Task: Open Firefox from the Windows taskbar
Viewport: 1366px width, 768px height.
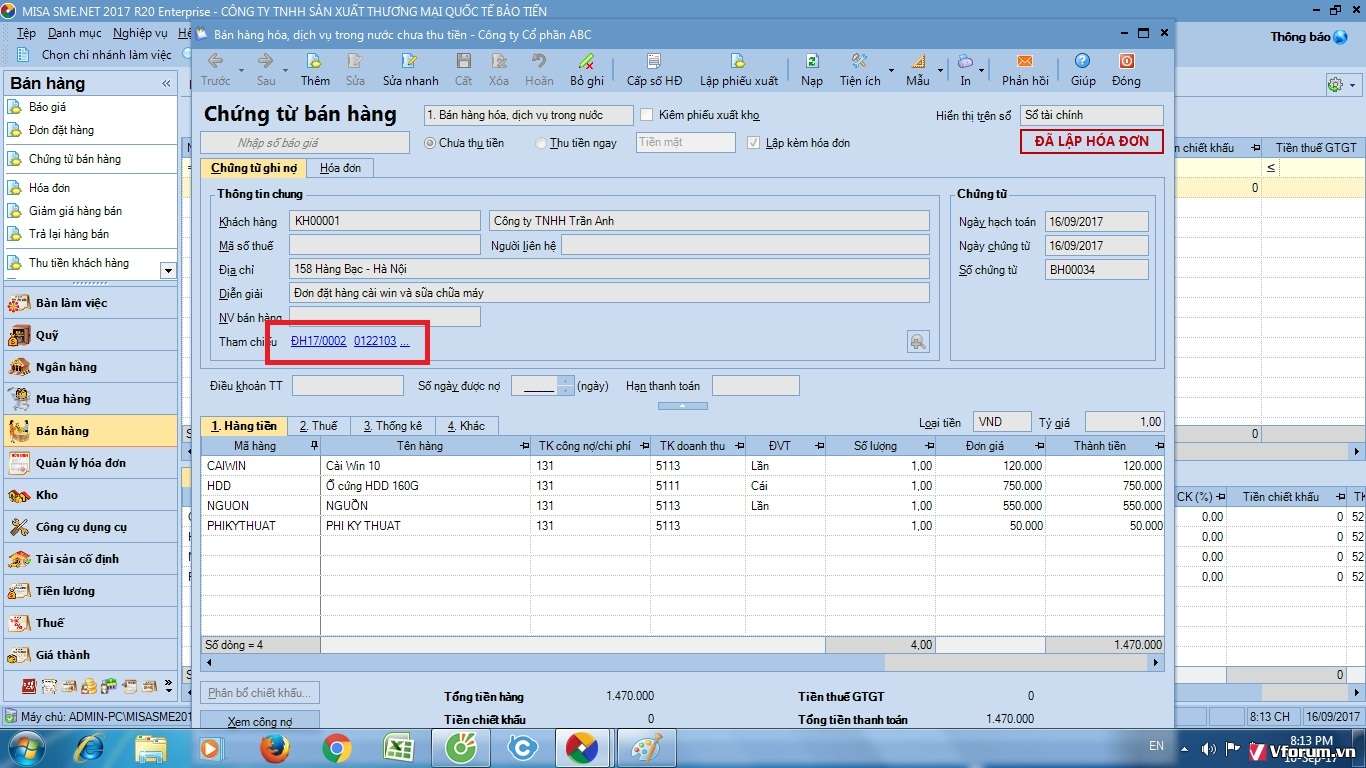Action: 275,747
